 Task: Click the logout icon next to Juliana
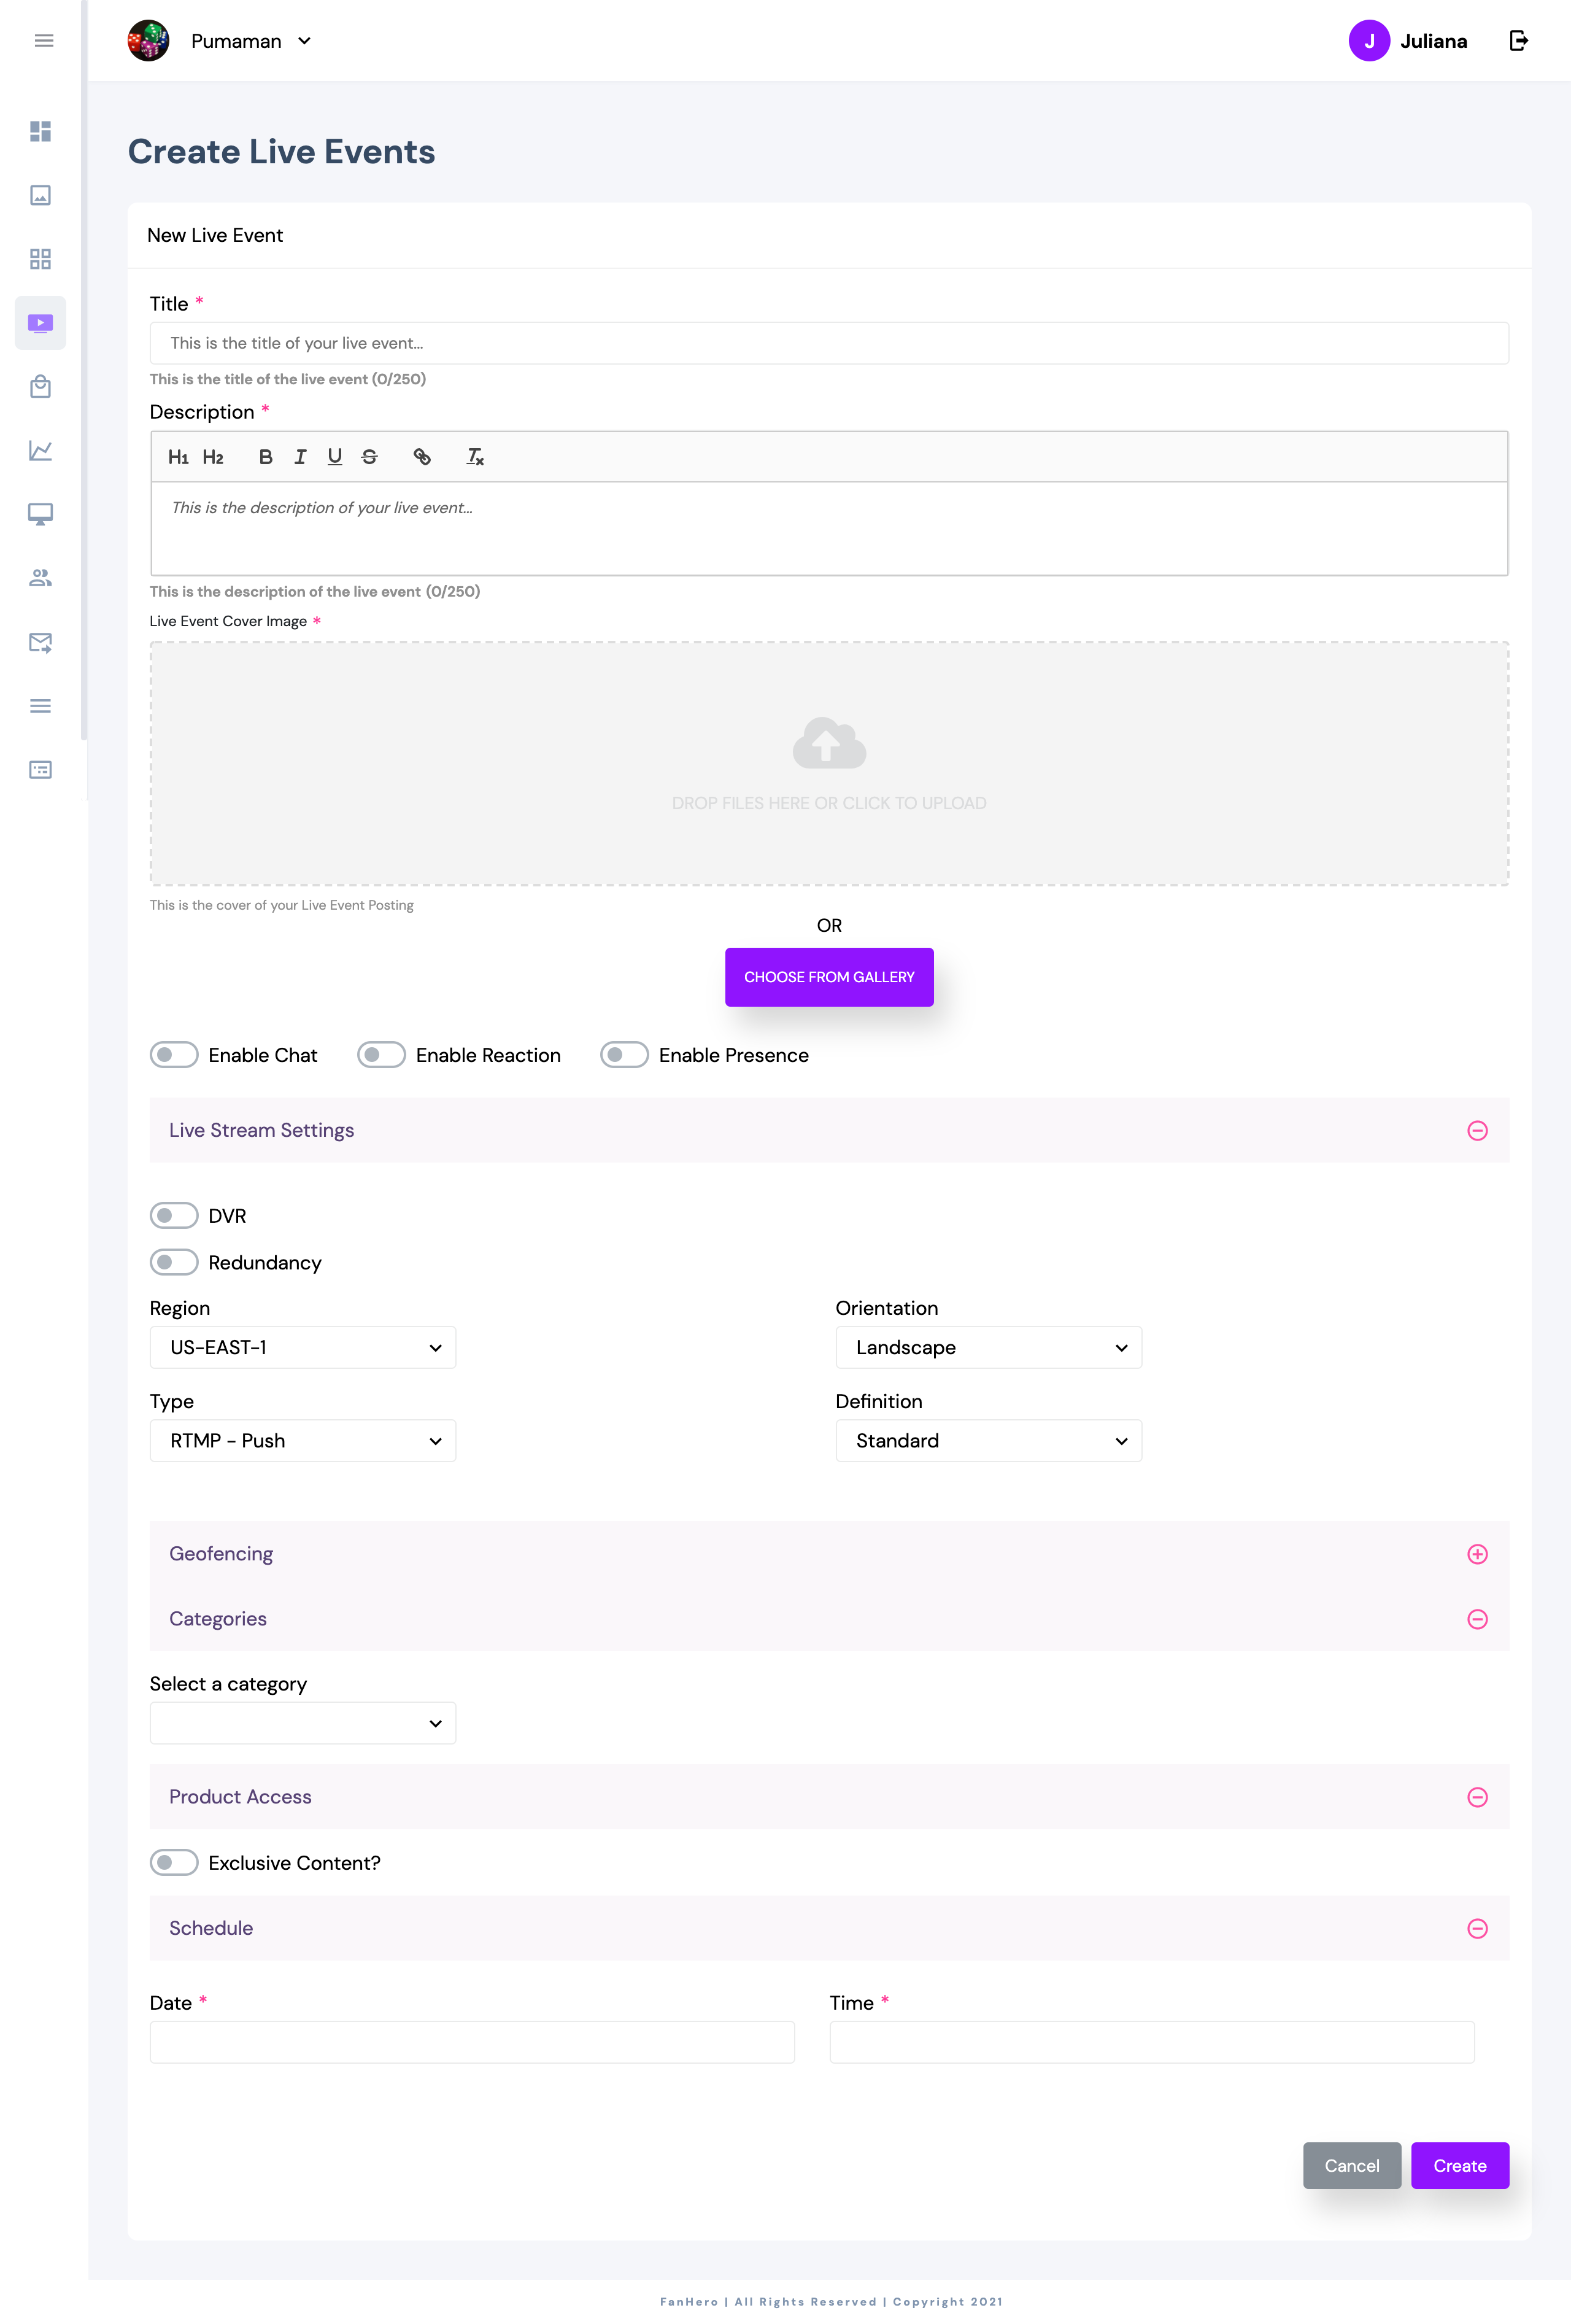(x=1518, y=41)
